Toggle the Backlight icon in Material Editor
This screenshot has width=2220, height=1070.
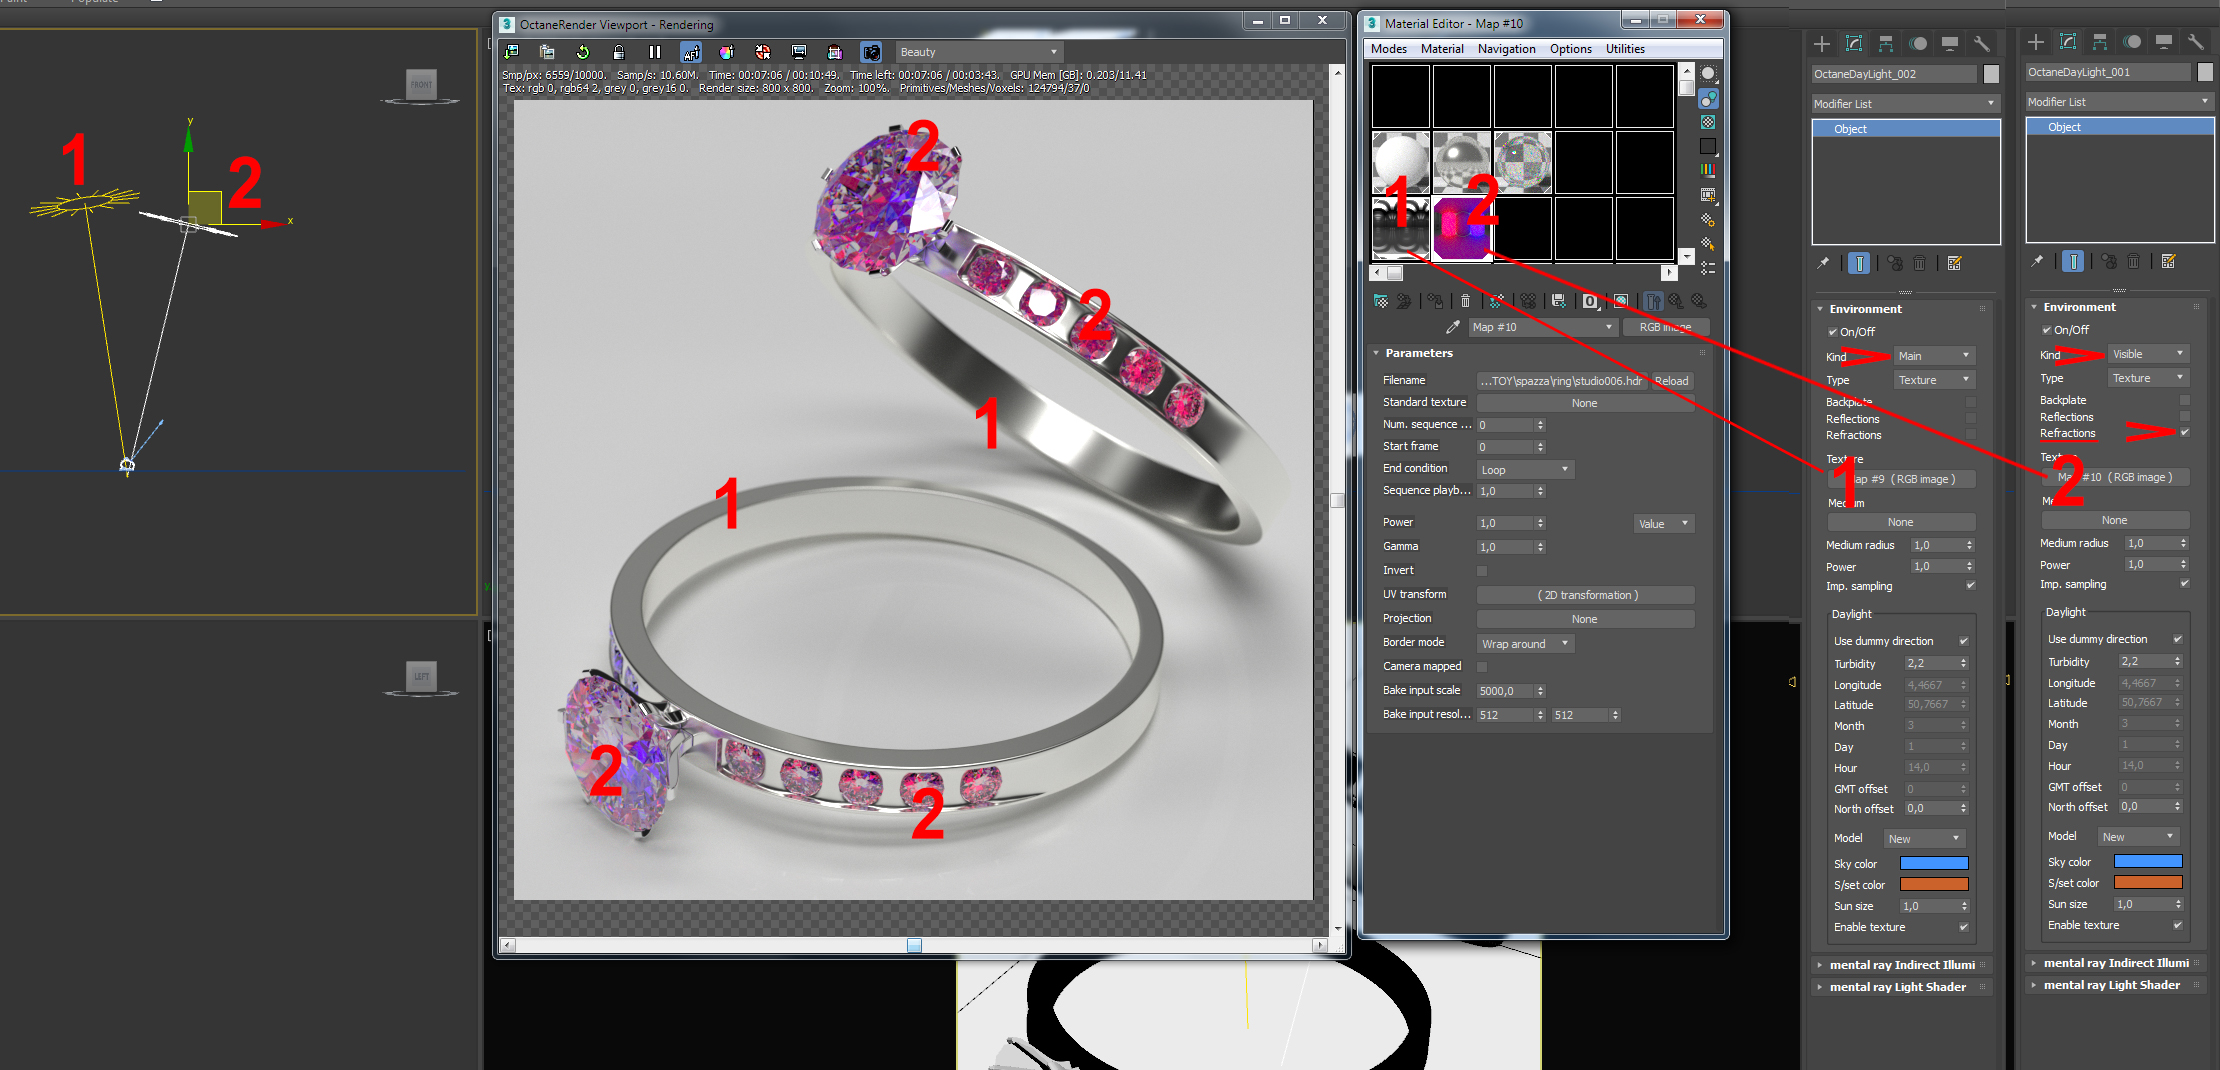(1708, 98)
